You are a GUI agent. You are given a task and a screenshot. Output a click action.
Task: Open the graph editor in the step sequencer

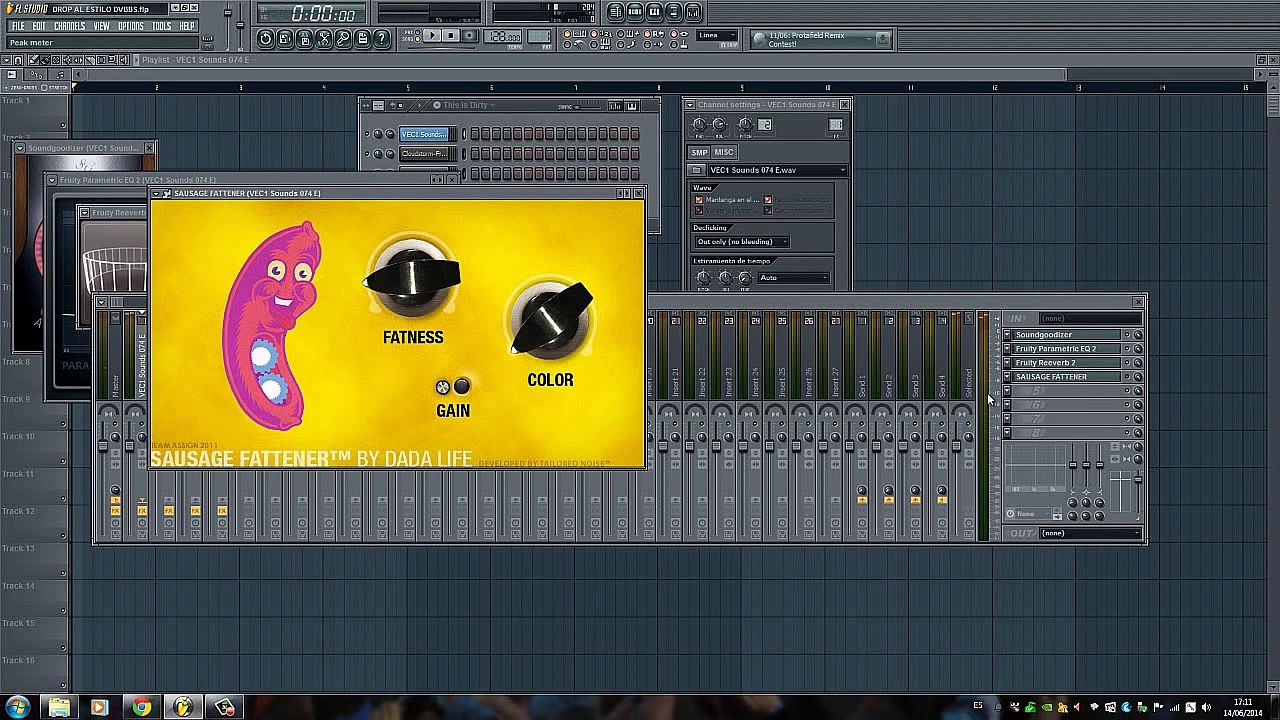point(615,105)
